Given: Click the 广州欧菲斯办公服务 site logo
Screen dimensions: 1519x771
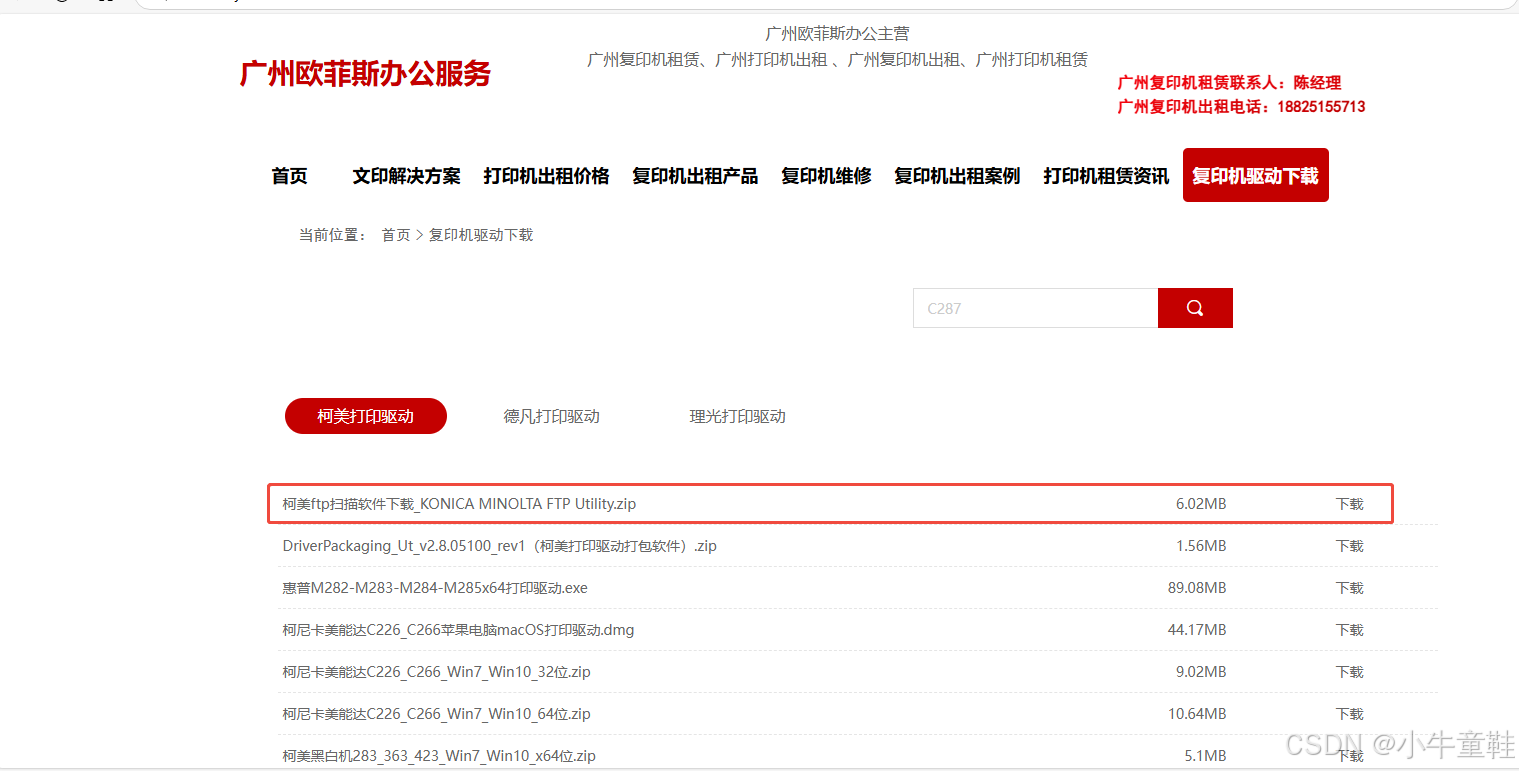Looking at the screenshot, I should point(365,73).
